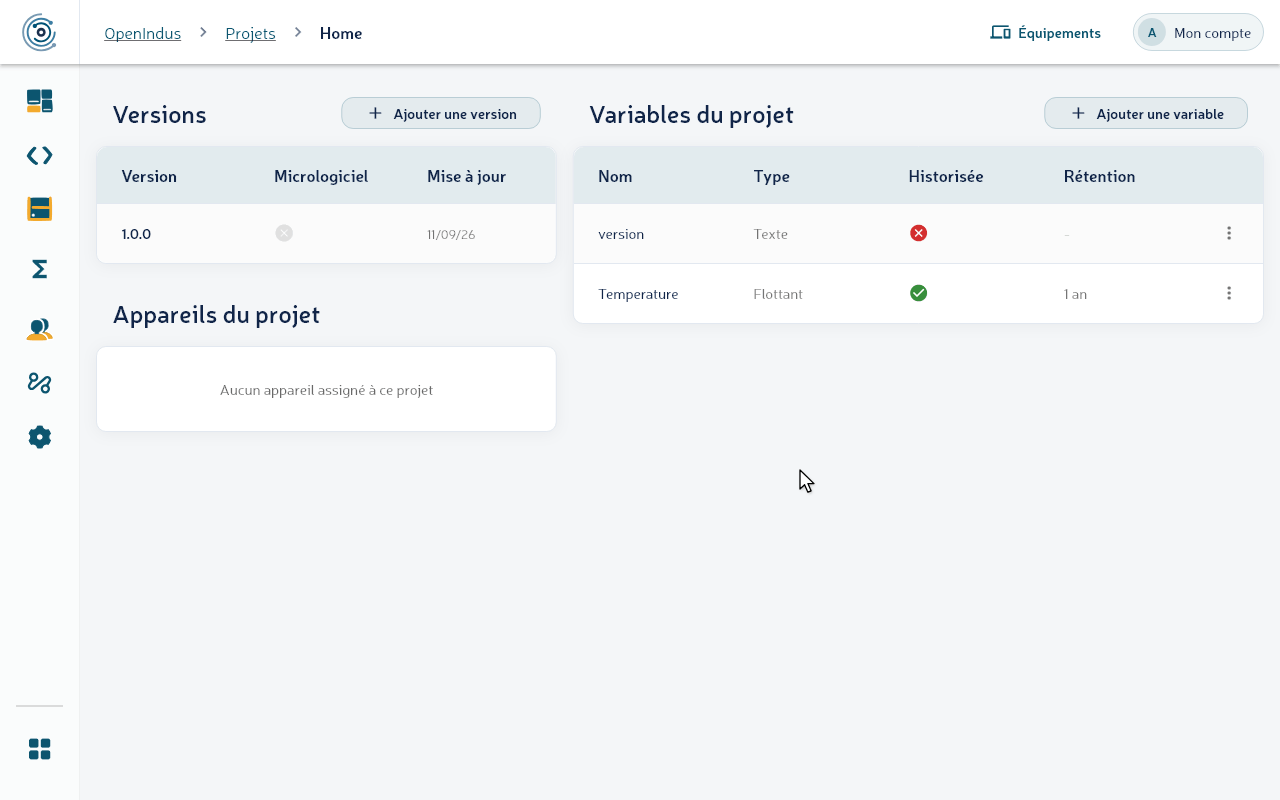Select version 1.0.0 row

click(326, 234)
